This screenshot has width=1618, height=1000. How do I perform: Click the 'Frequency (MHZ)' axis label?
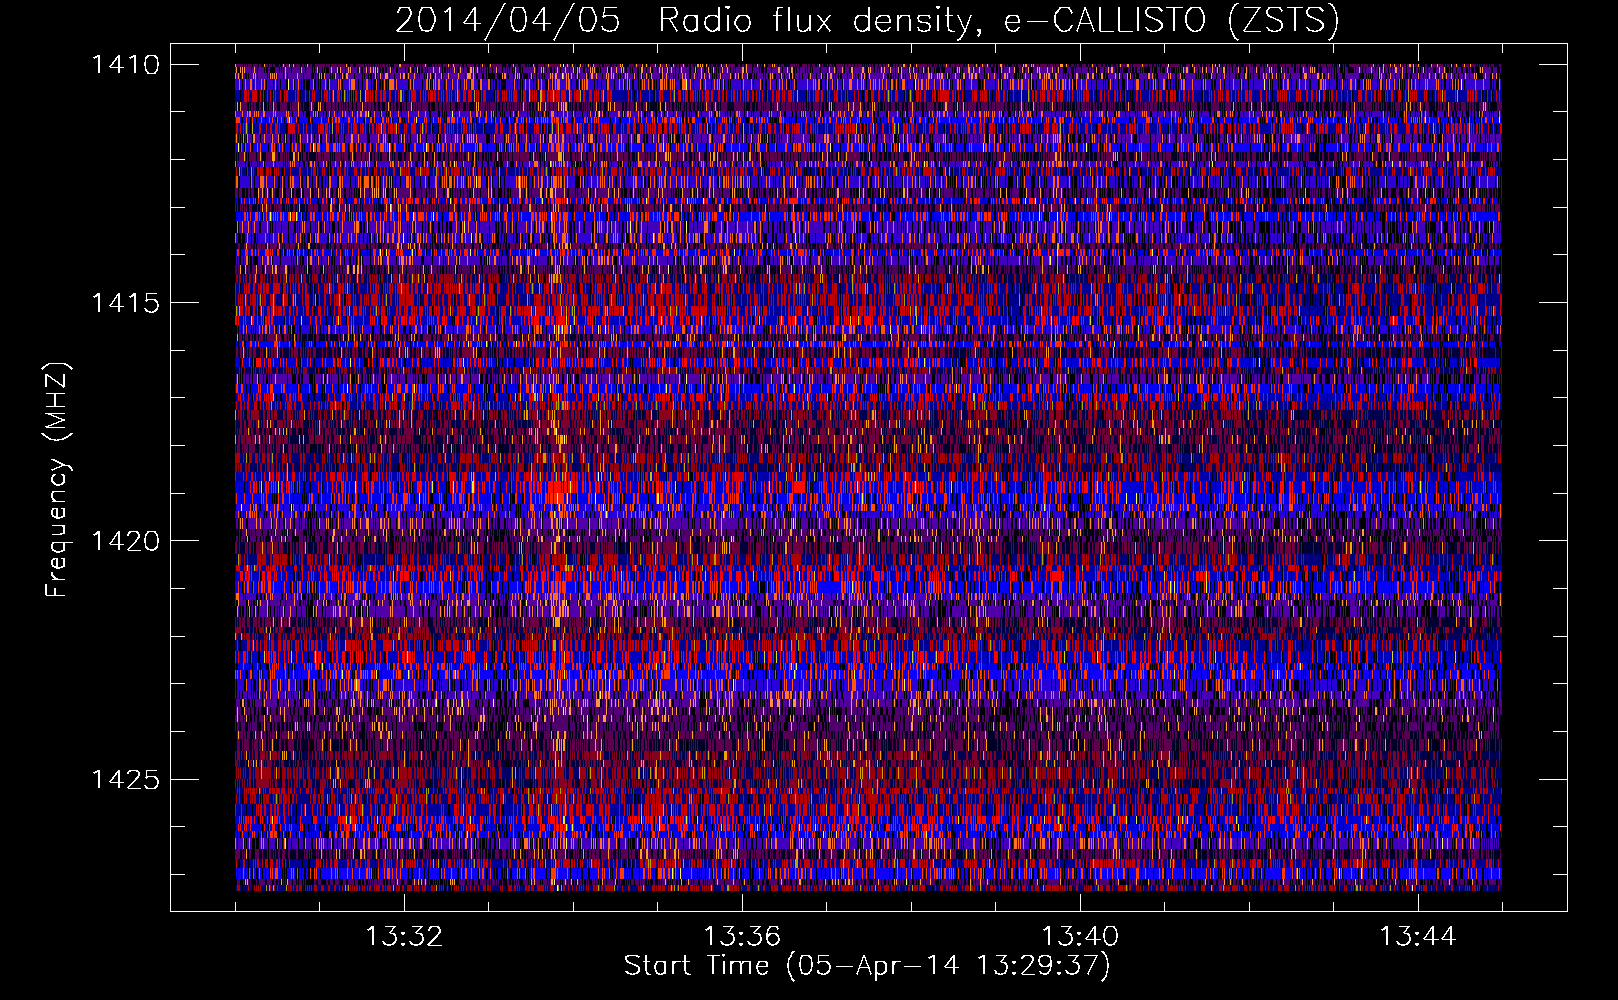(x=57, y=480)
